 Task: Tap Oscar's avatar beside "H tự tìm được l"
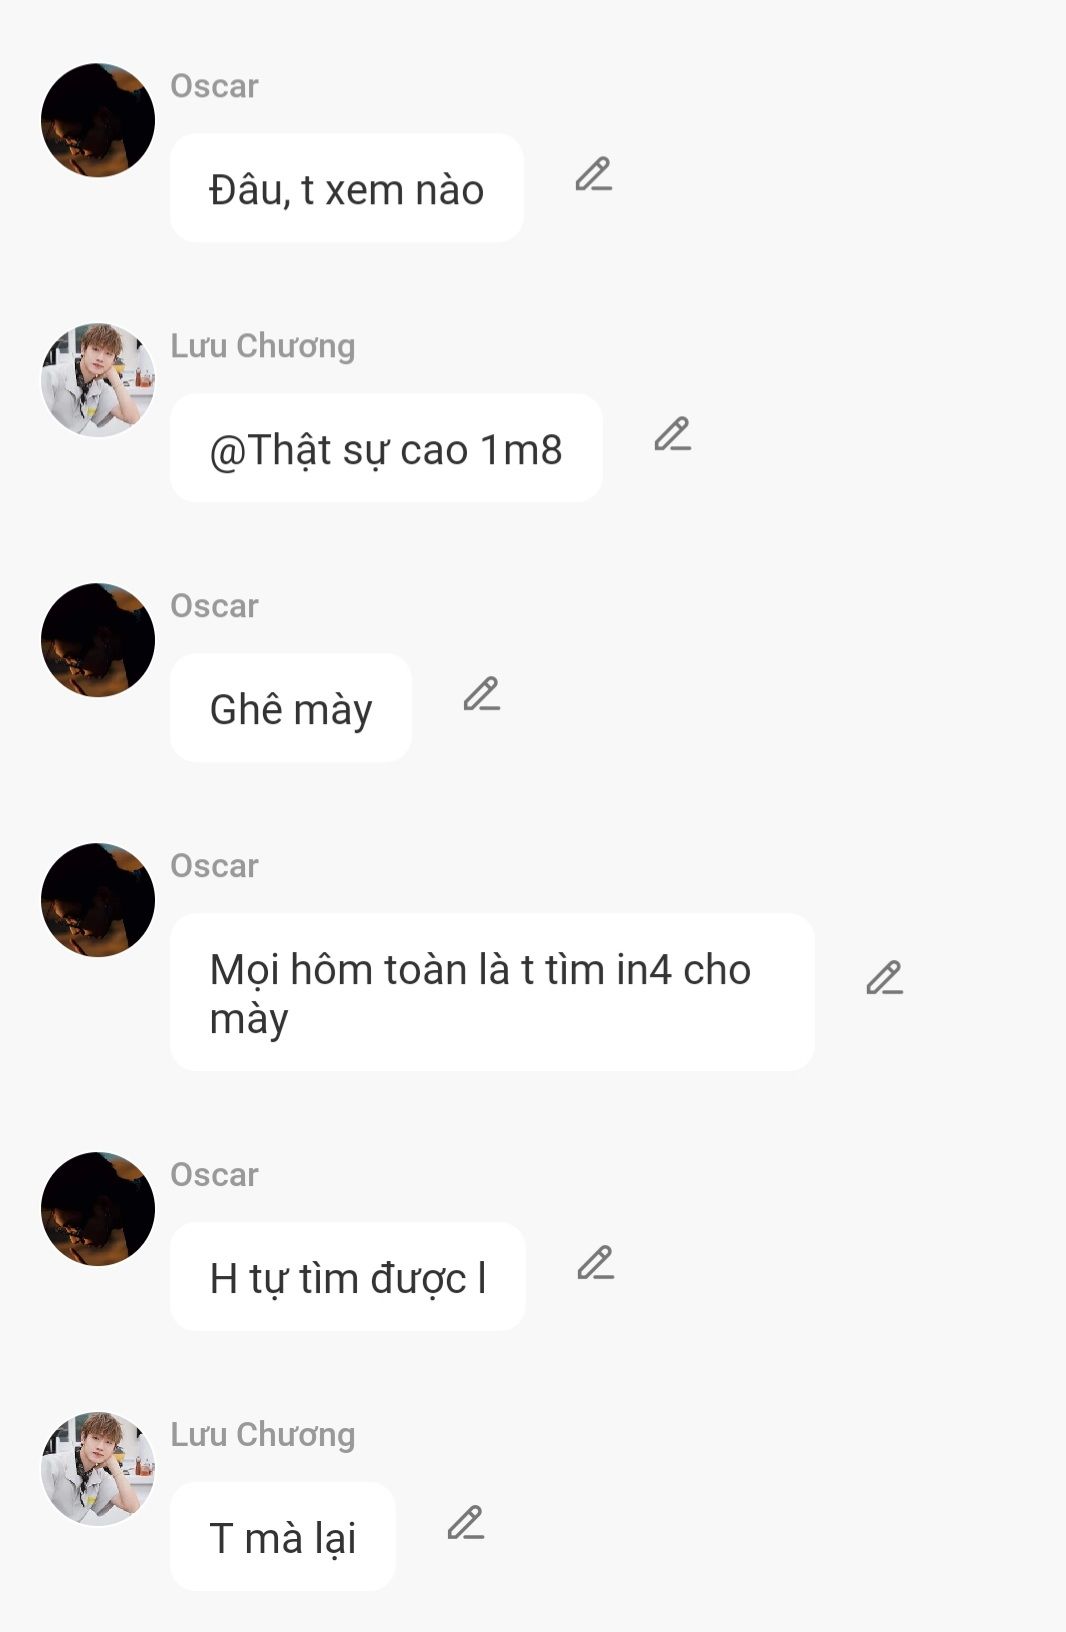pyautogui.click(x=98, y=1209)
